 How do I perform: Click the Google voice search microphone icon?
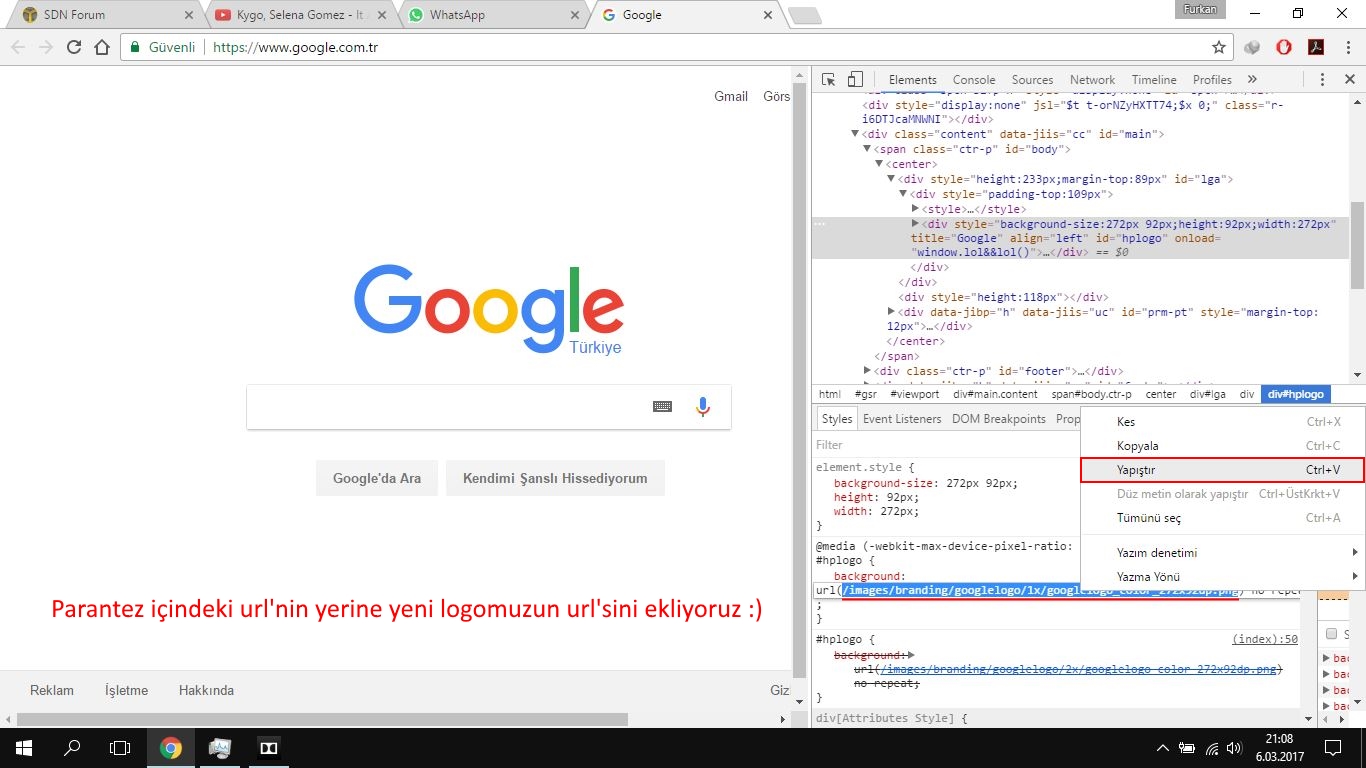click(x=703, y=406)
